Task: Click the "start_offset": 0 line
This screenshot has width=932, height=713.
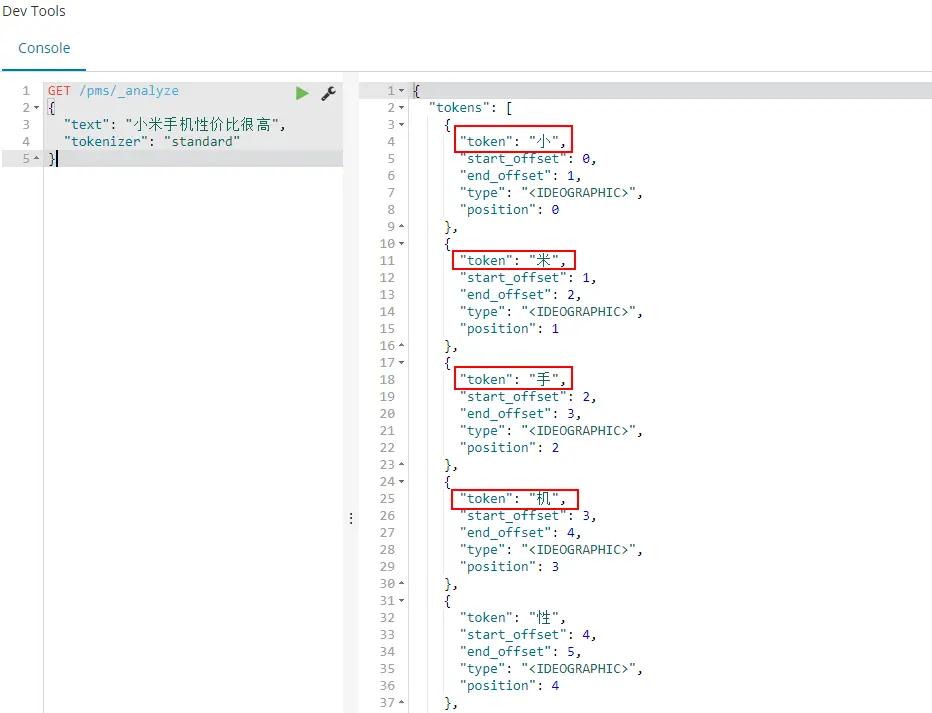Action: coord(528,159)
